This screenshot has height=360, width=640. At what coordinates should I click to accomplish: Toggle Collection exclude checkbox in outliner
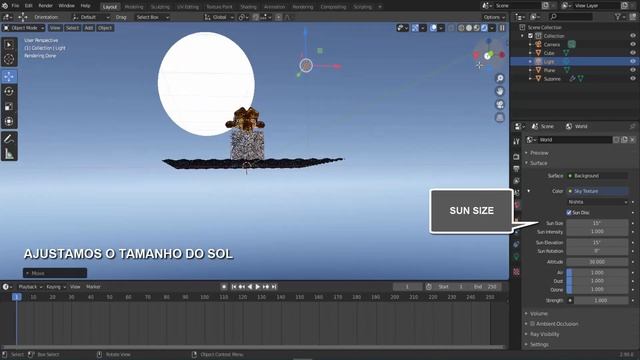[531, 36]
